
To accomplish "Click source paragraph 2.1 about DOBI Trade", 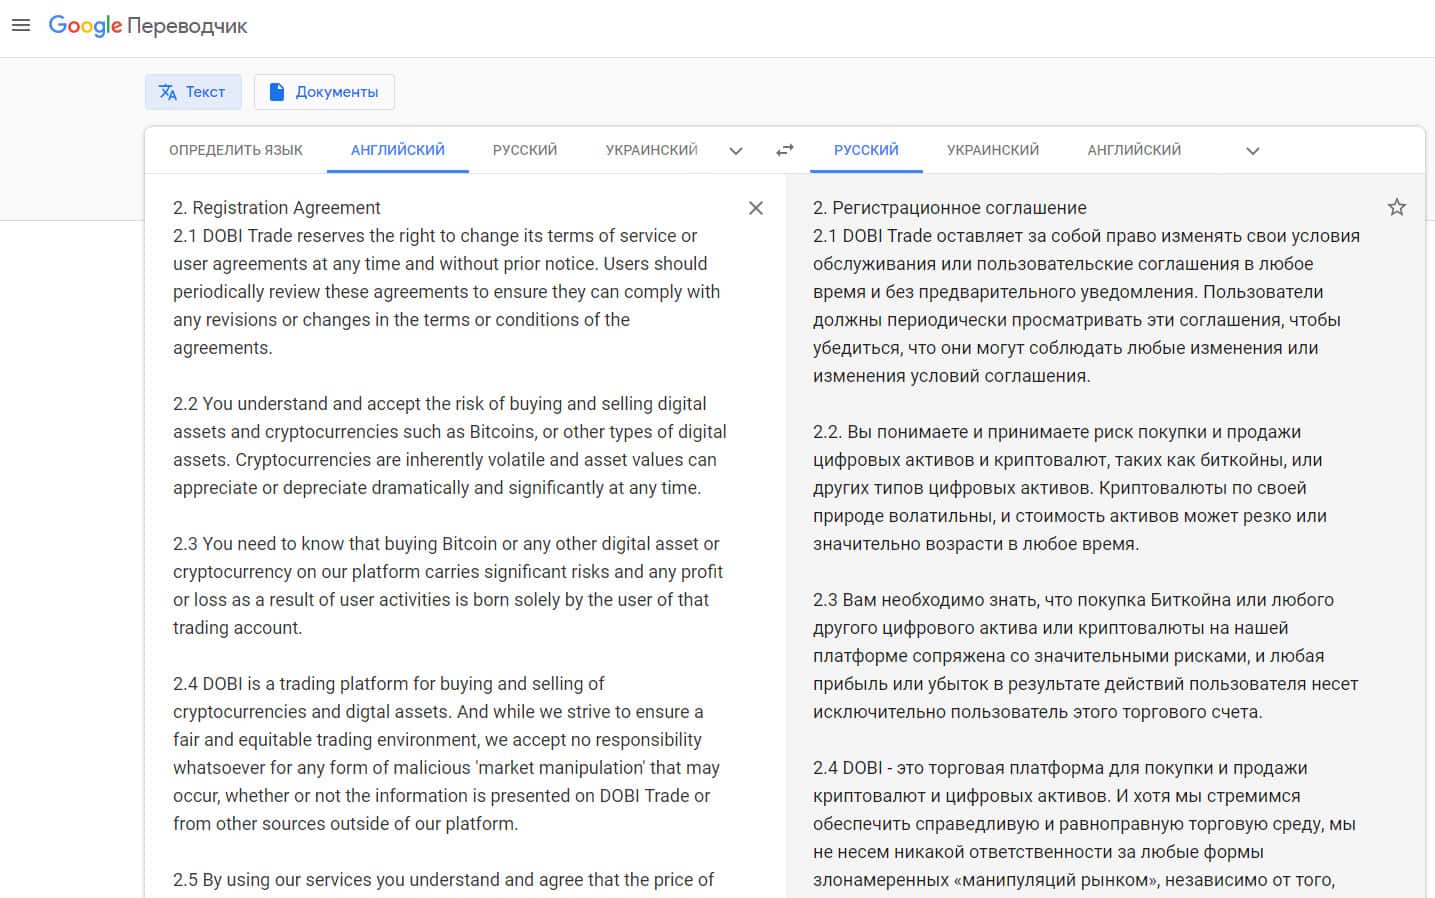I will tap(447, 292).
